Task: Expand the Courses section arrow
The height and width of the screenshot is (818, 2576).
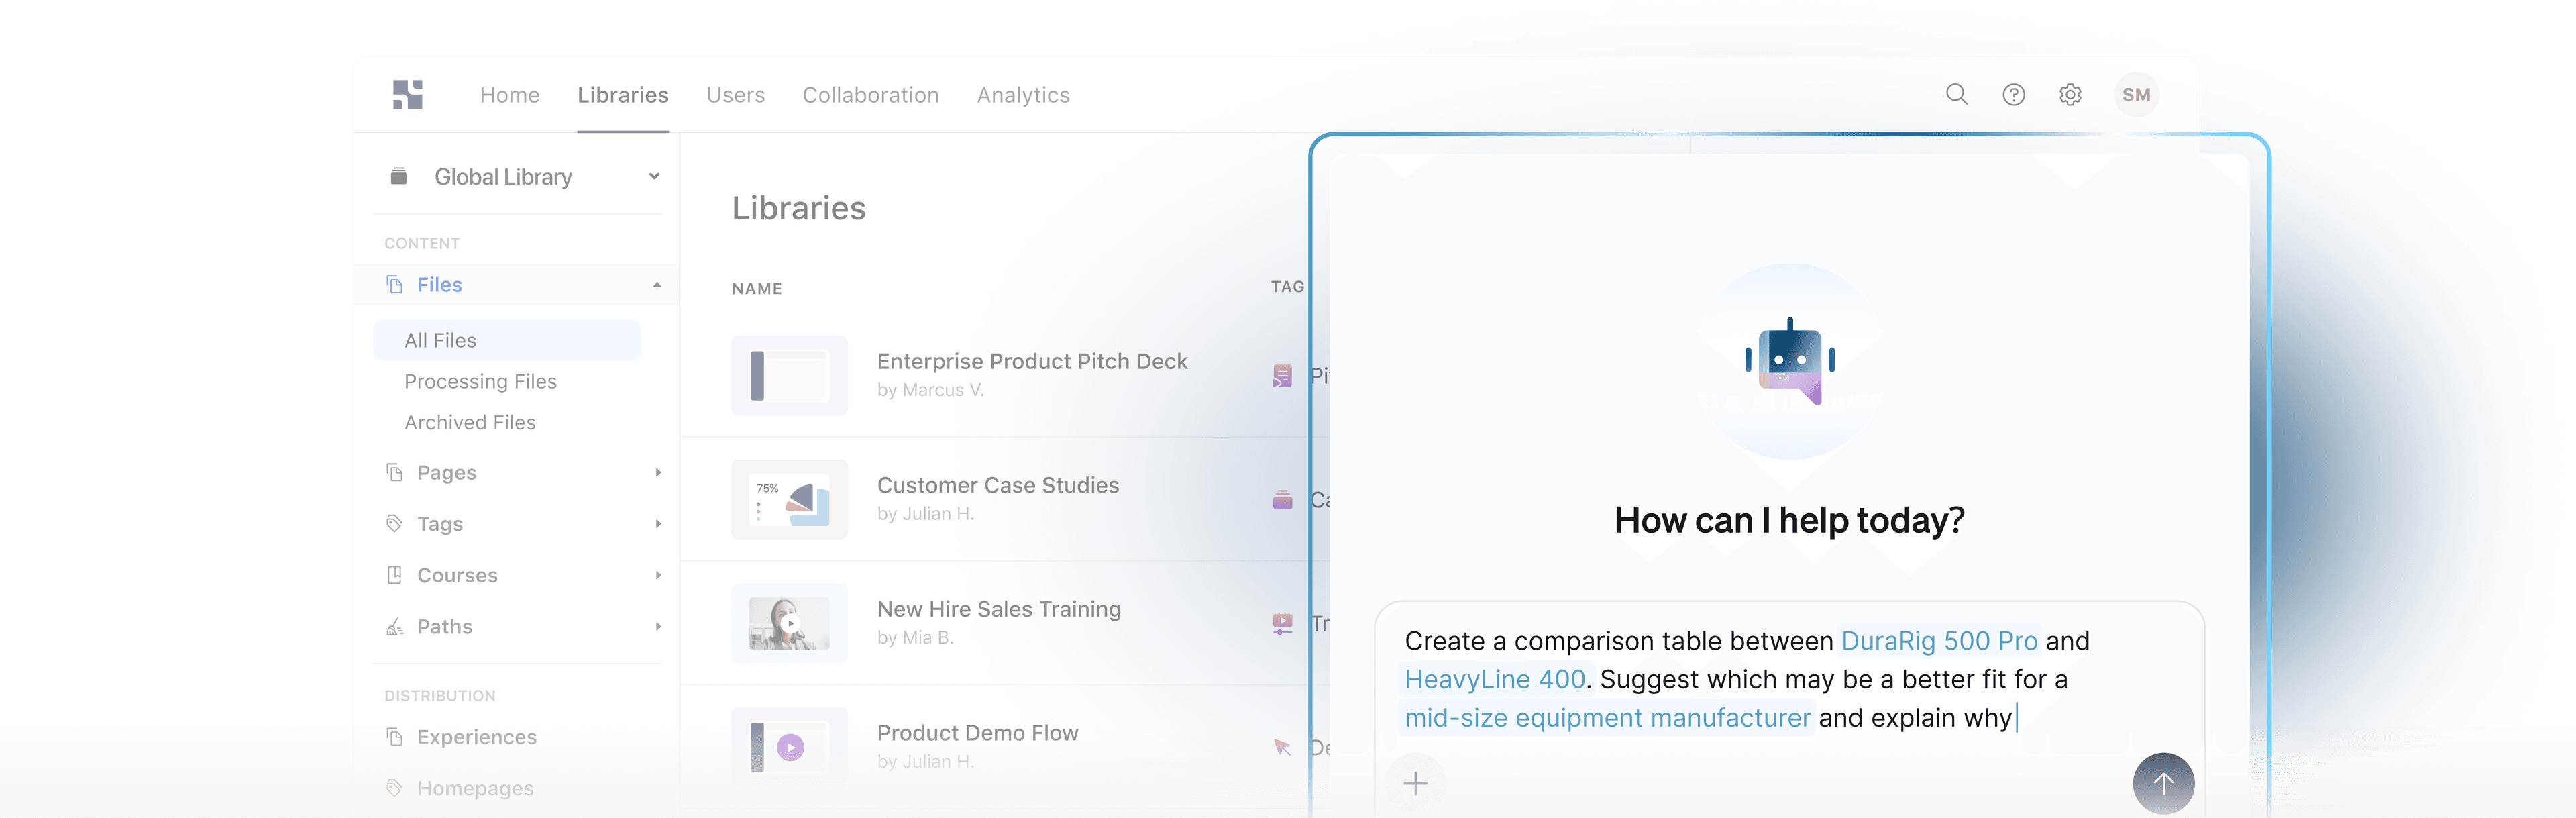Action: (658, 575)
